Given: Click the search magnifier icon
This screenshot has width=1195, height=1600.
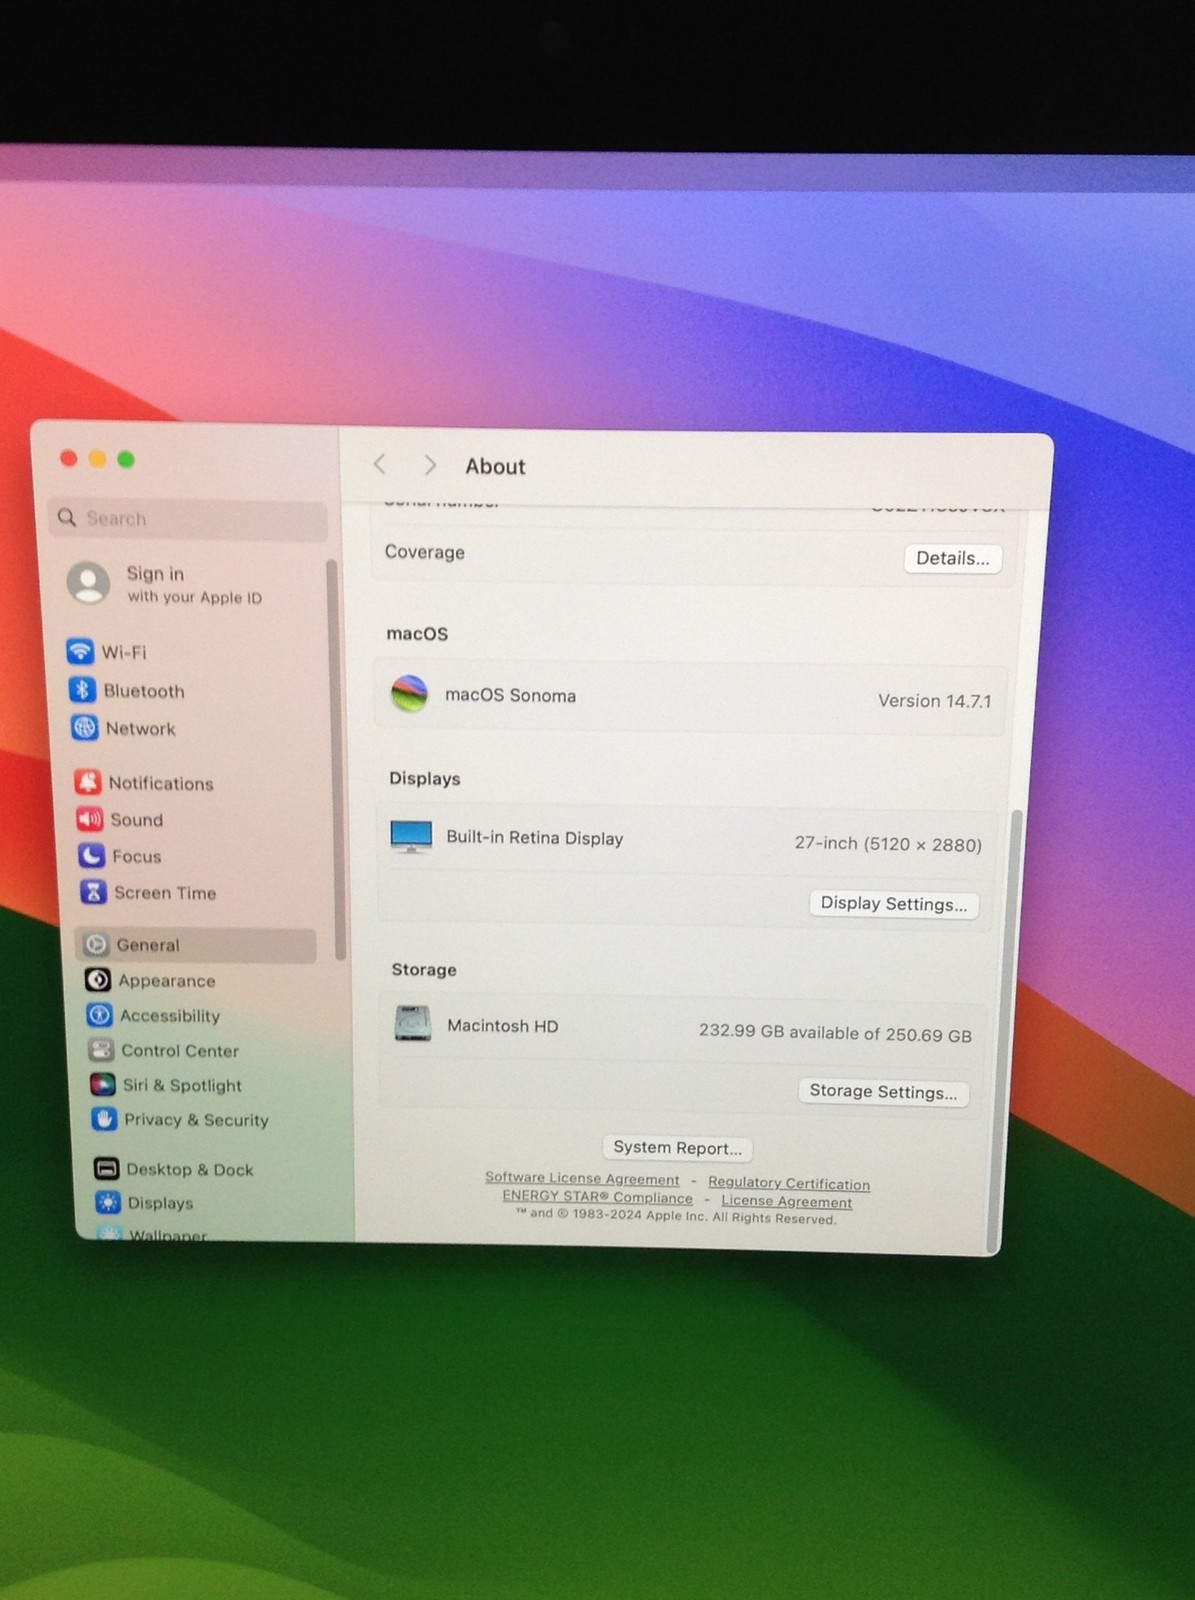Looking at the screenshot, I should tap(67, 517).
